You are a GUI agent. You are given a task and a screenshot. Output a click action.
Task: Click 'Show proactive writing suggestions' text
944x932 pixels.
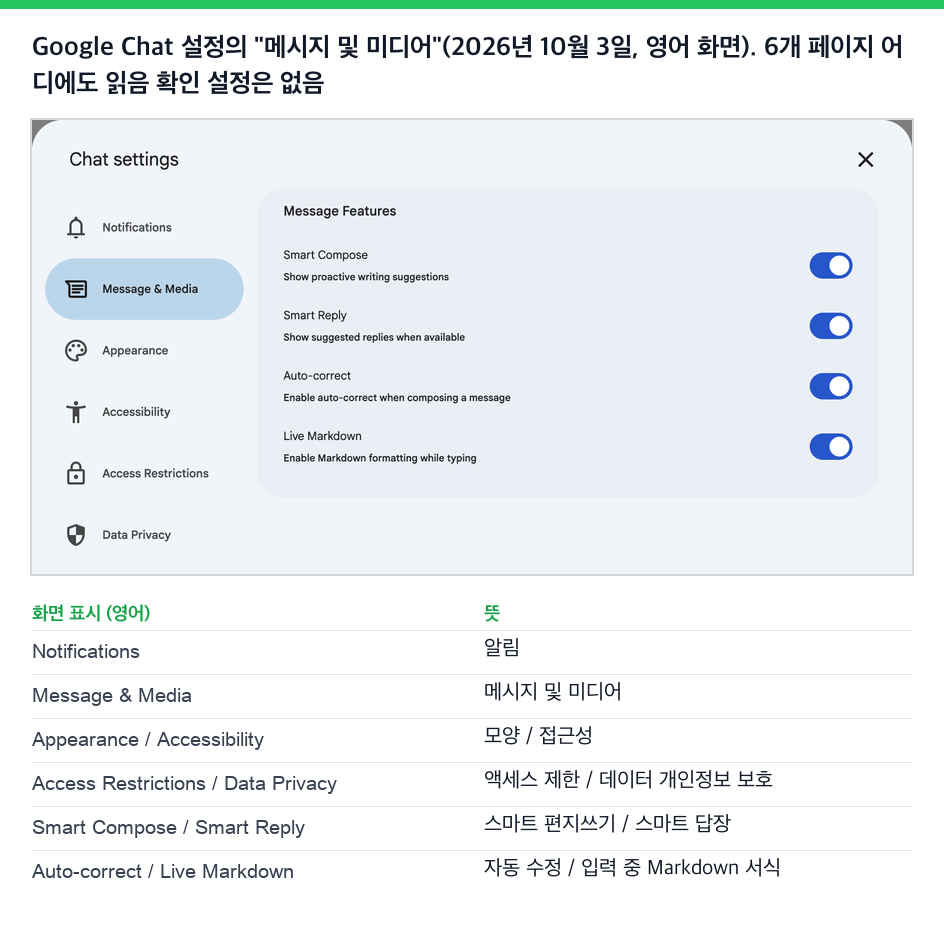(x=366, y=277)
